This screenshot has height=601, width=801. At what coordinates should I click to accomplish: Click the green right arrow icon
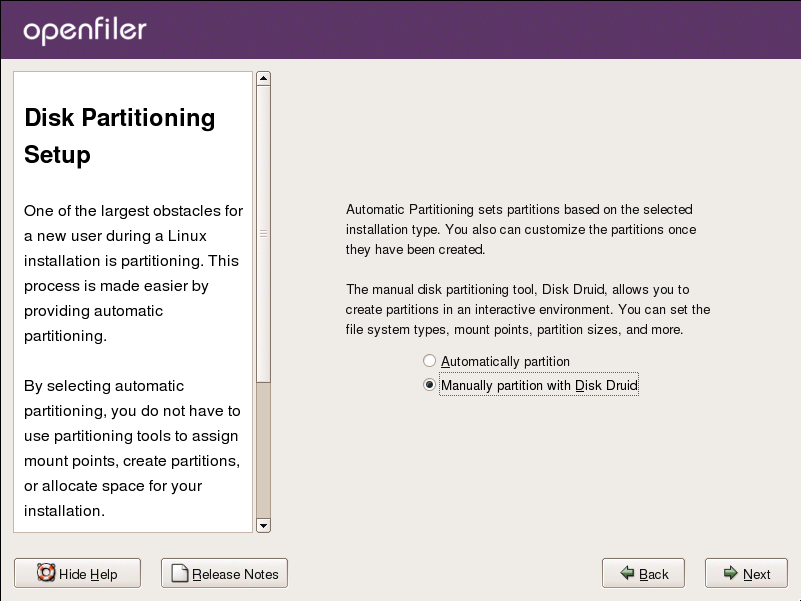(x=731, y=573)
